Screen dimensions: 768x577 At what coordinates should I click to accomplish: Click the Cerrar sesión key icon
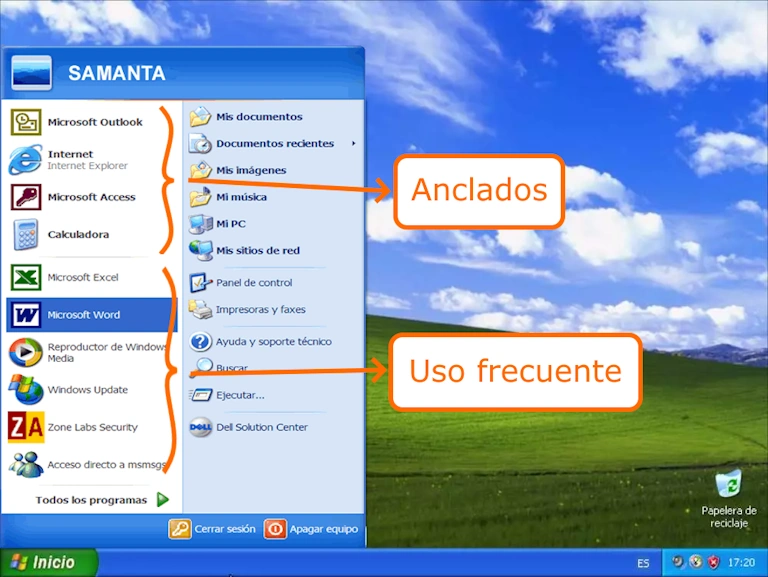[180, 529]
